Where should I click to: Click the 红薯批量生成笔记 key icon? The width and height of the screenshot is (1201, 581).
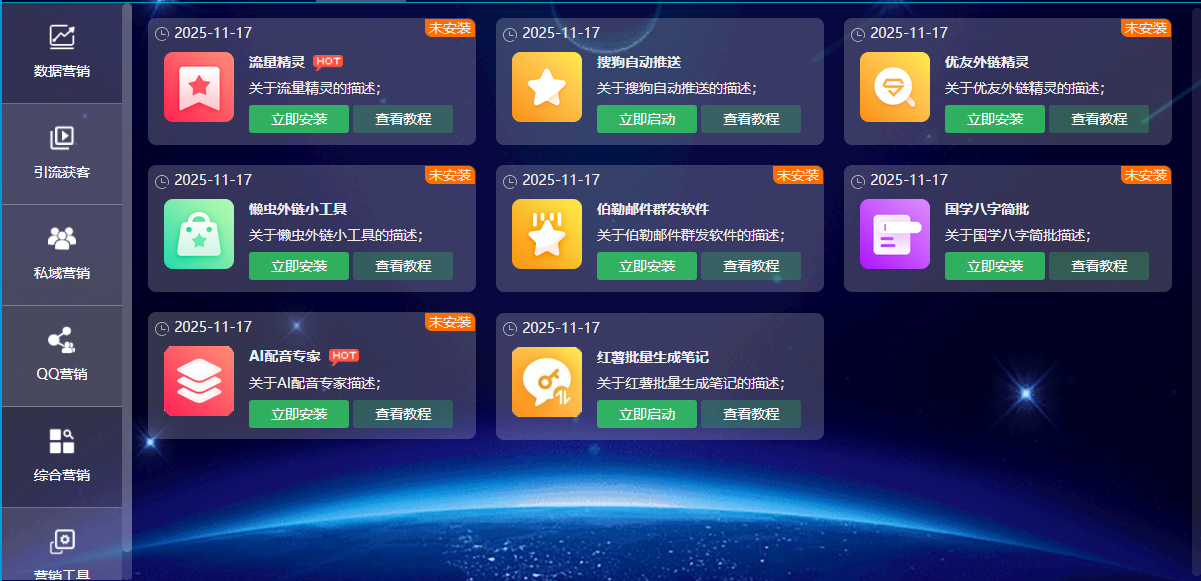point(547,381)
